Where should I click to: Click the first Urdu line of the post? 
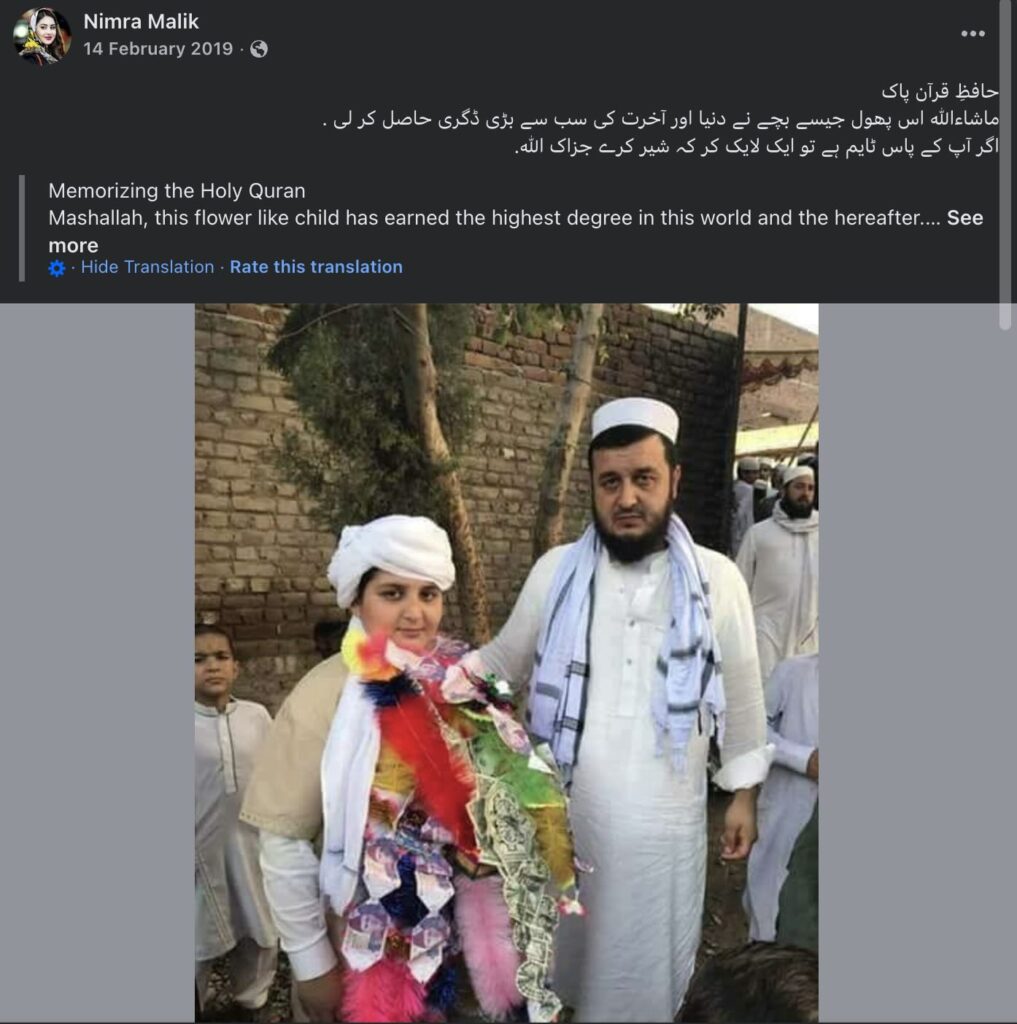click(940, 91)
